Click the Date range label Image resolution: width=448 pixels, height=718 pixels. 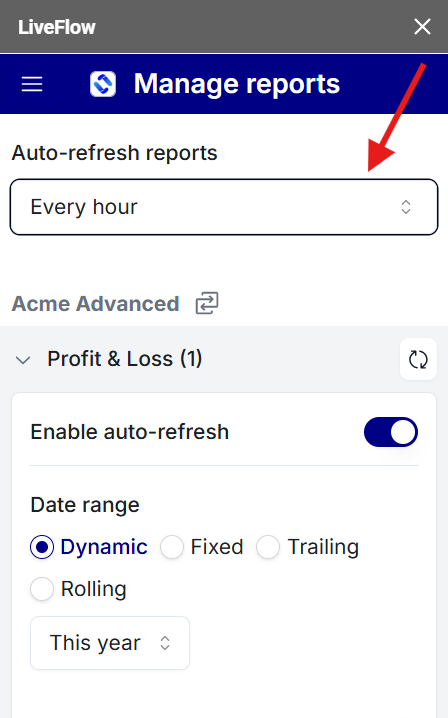85,505
